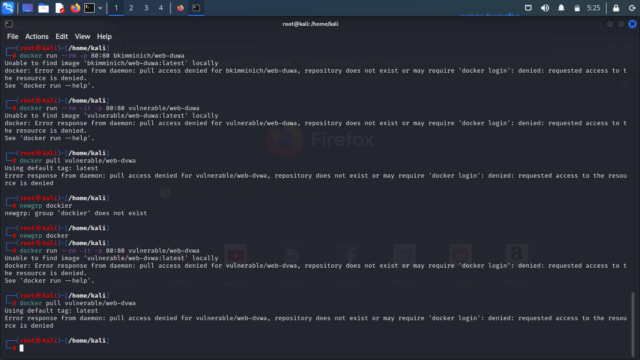The height and width of the screenshot is (360, 640).
Task: Open a new terminal from the panel launcher
Action: [x=89, y=8]
